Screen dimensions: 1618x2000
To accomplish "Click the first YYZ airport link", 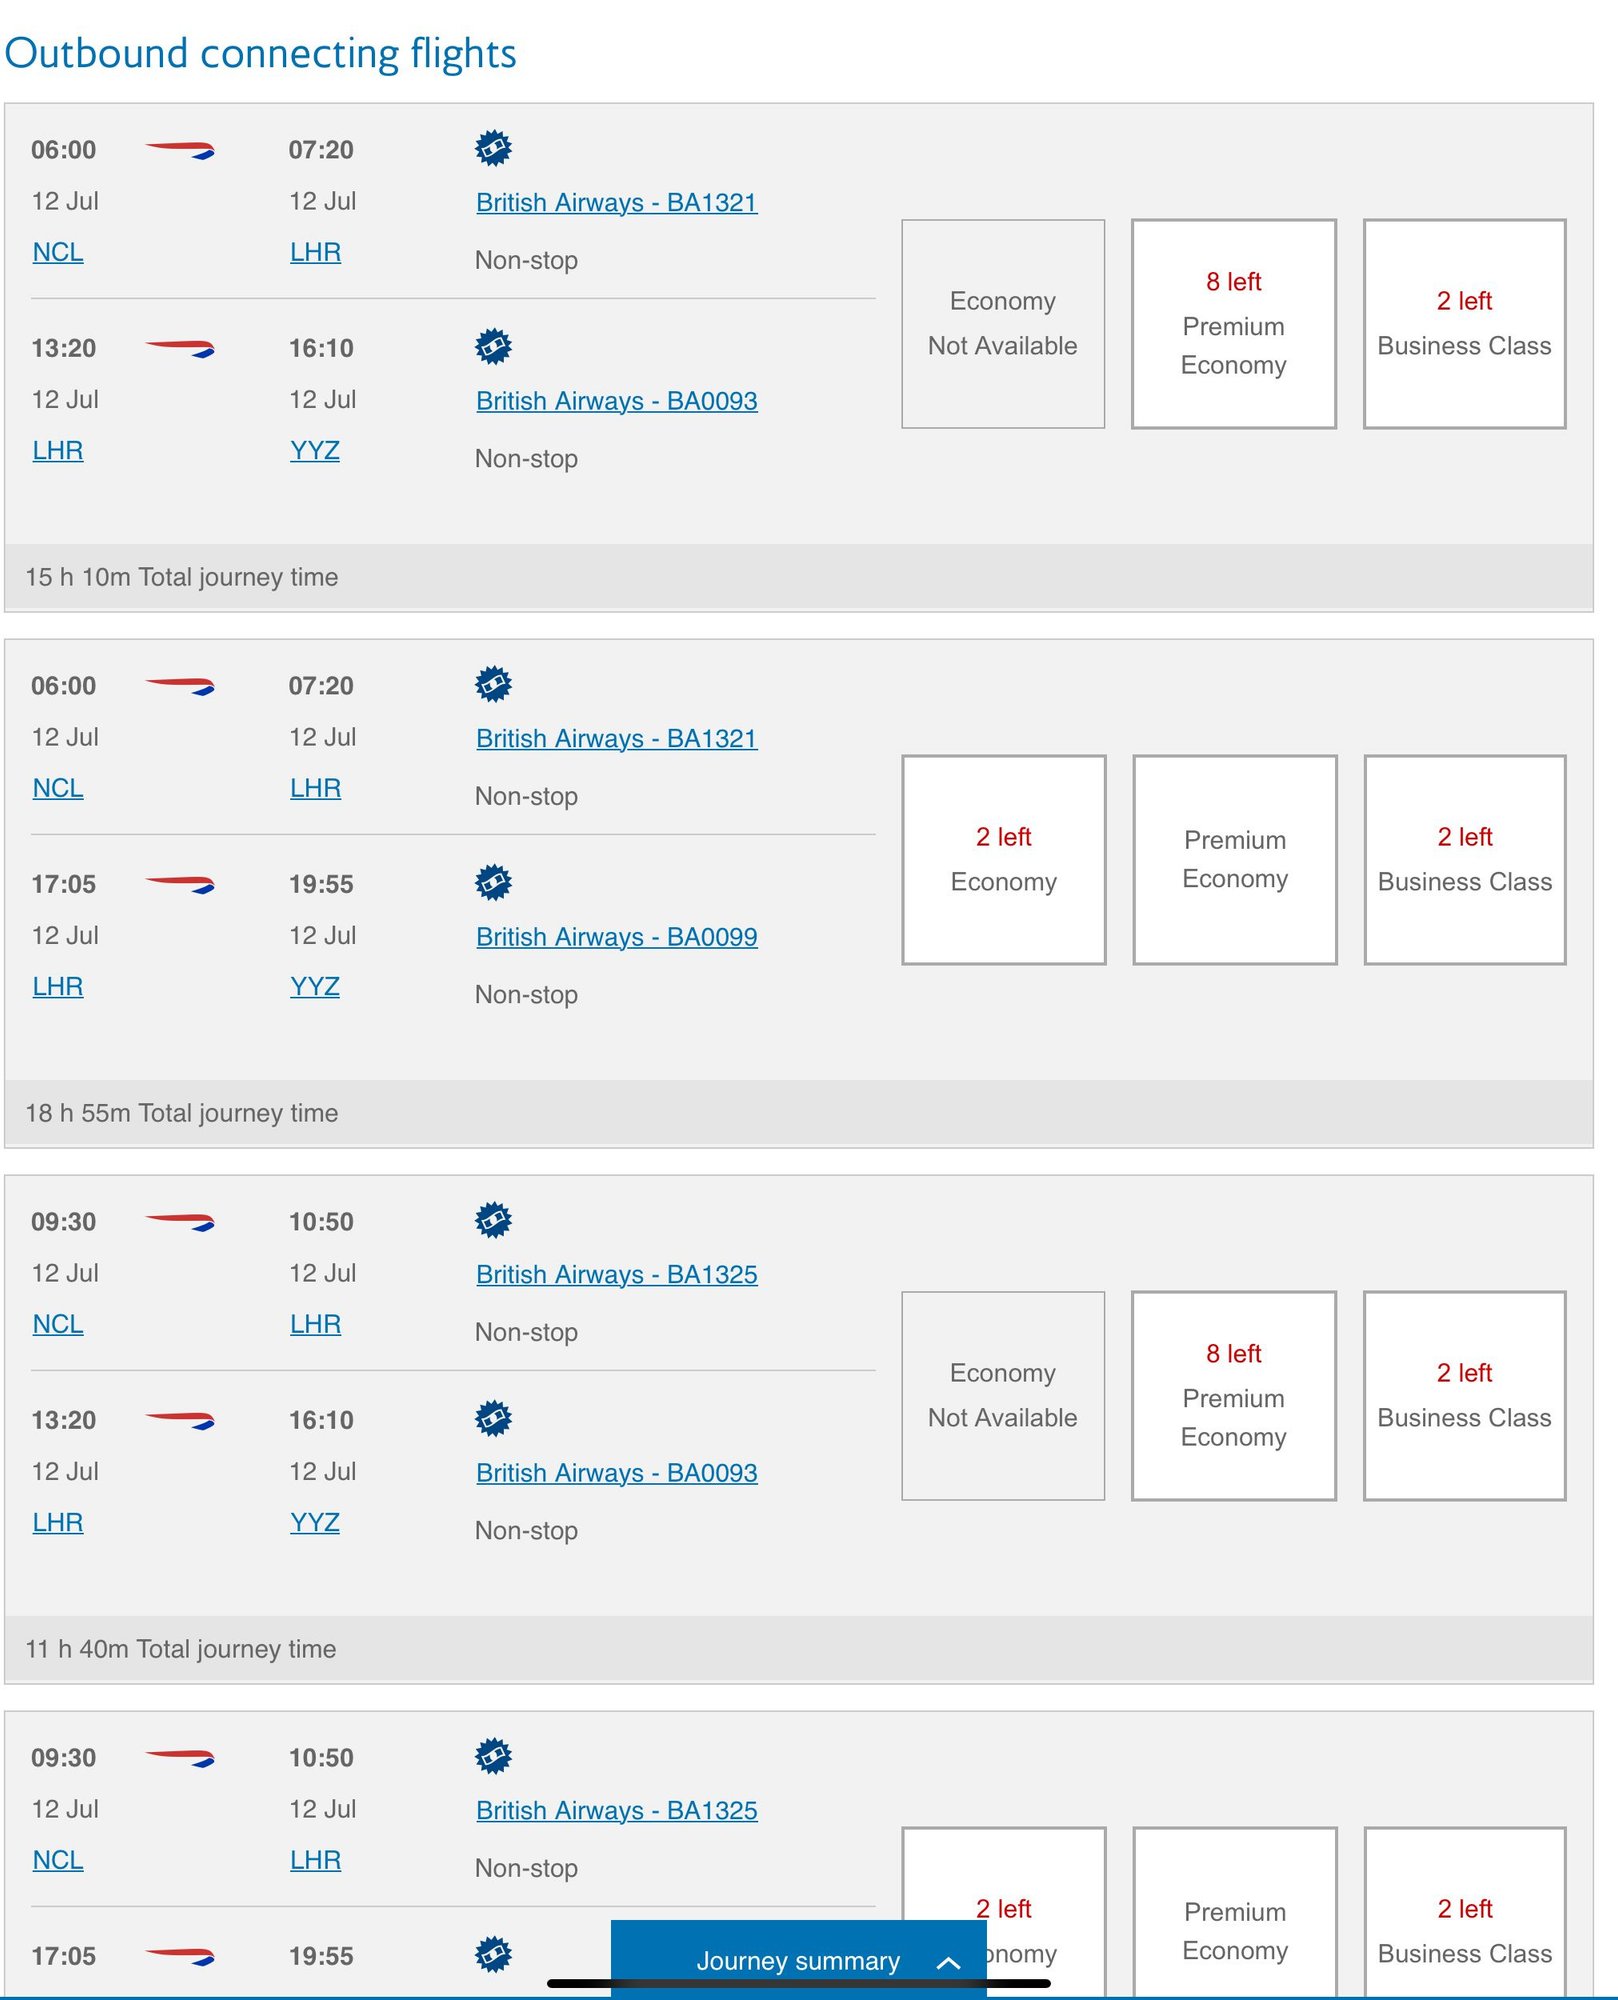I will (x=315, y=451).
